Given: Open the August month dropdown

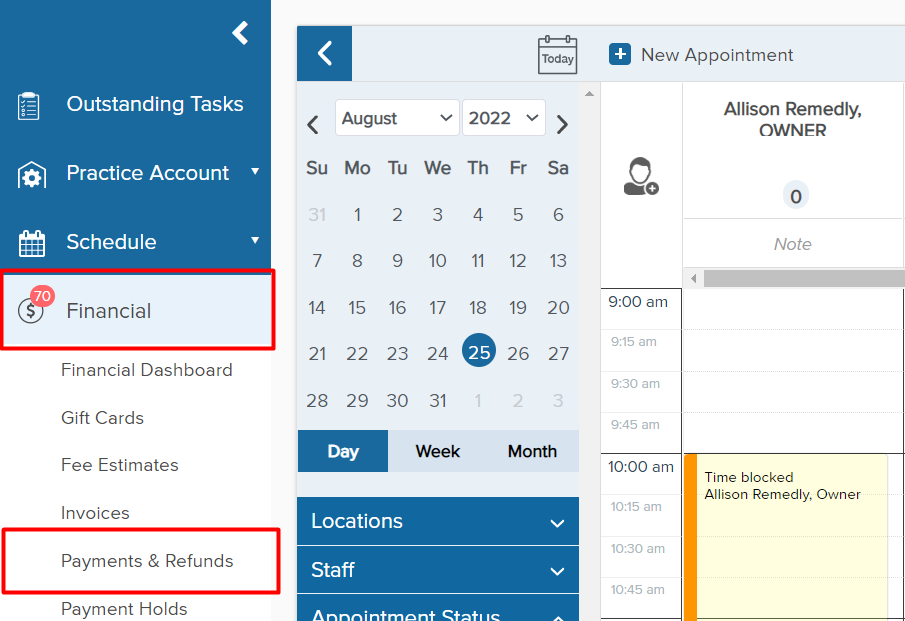Looking at the screenshot, I should tap(397, 118).
